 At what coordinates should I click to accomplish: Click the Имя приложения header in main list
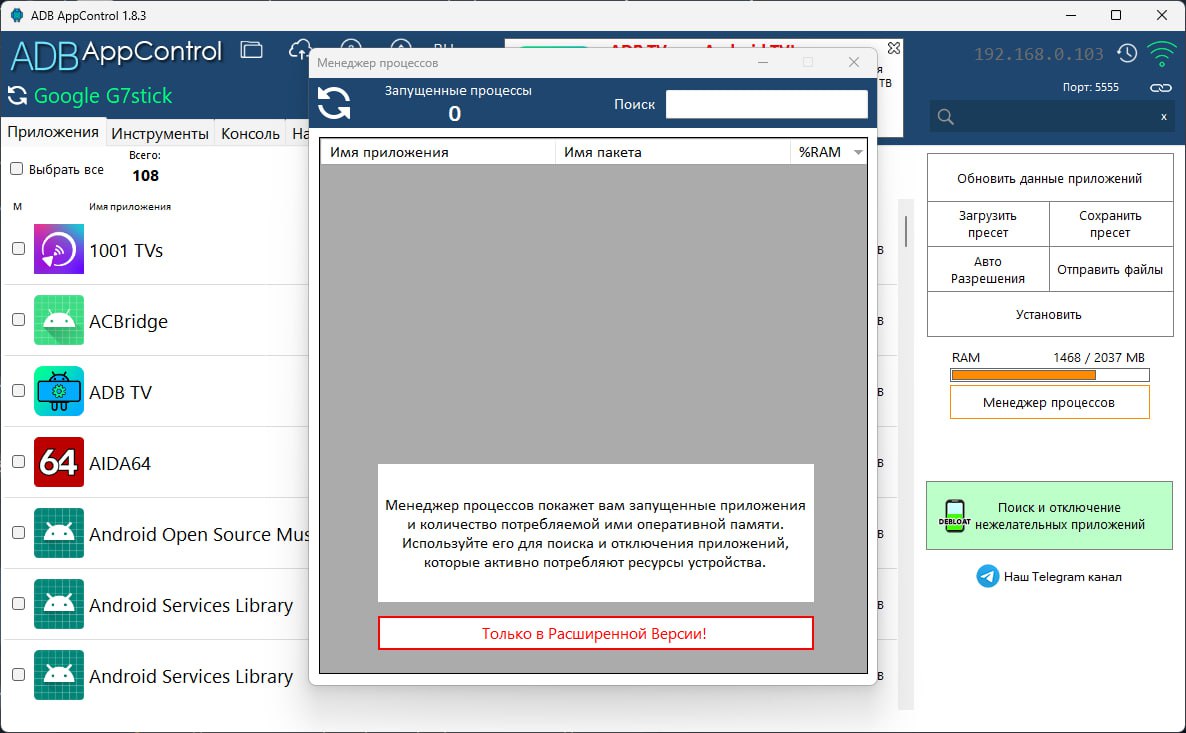click(130, 207)
